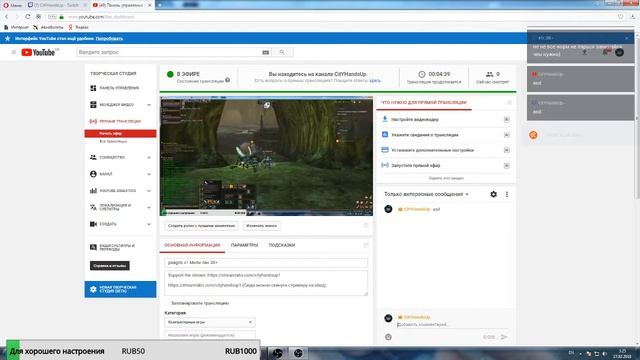Viewport: 640px width, 360px height.
Task: Click the Яндекс bookmark in bookmarks bar
Action: 78,27
